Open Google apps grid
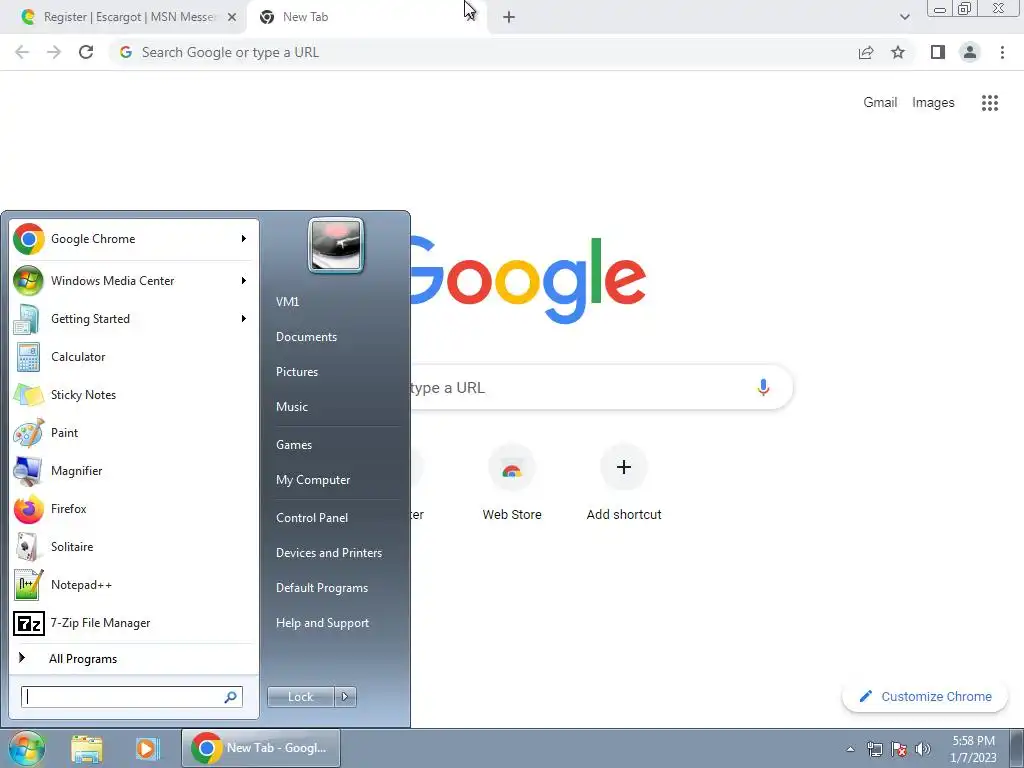This screenshot has height=768, width=1024. (x=990, y=103)
